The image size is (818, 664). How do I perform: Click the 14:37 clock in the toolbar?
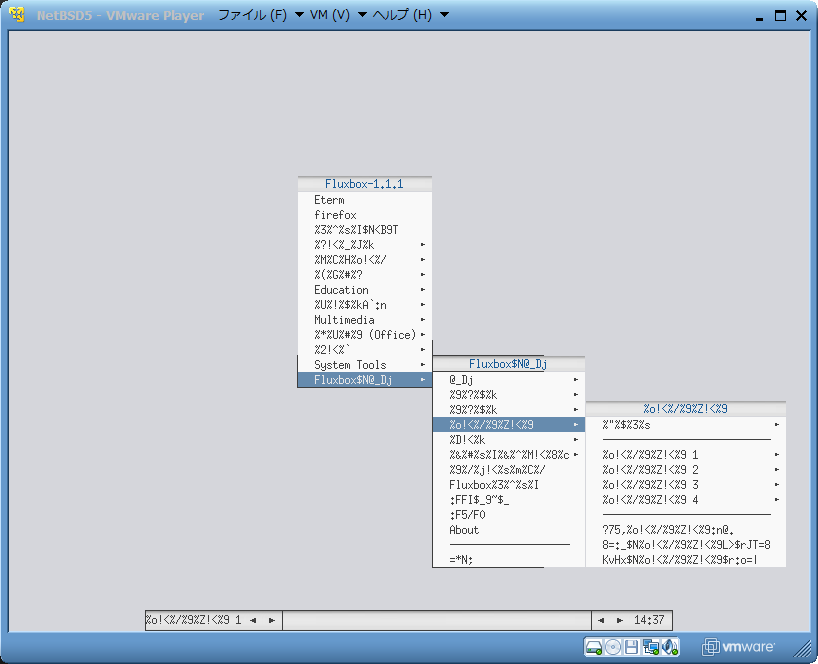point(649,620)
